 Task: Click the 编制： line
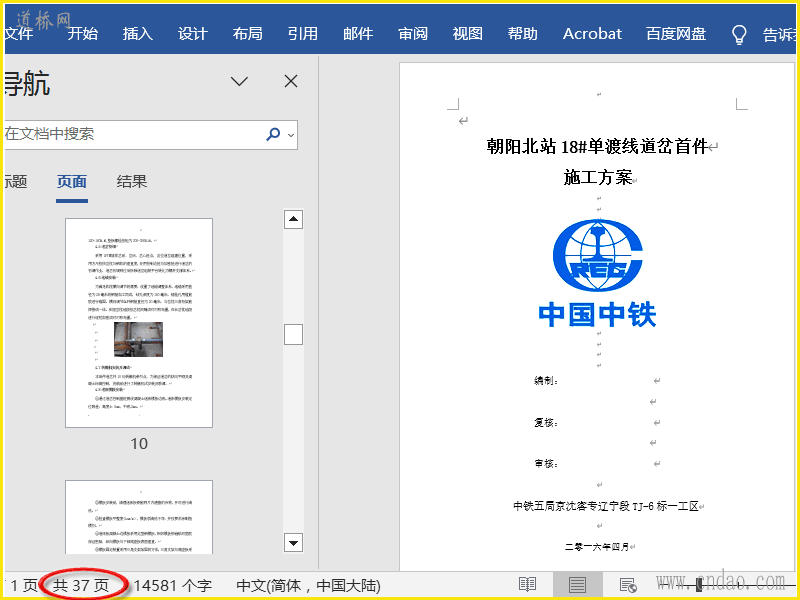(x=546, y=381)
